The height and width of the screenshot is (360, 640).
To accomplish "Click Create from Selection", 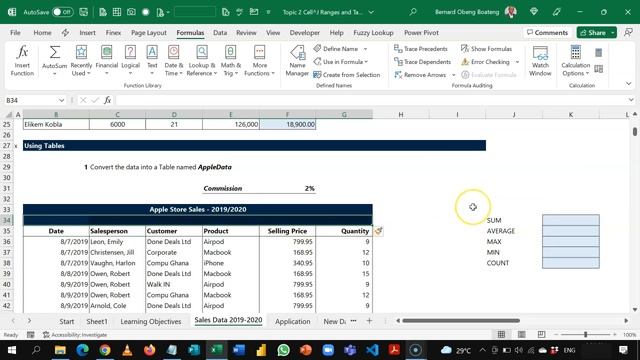I will coord(347,75).
